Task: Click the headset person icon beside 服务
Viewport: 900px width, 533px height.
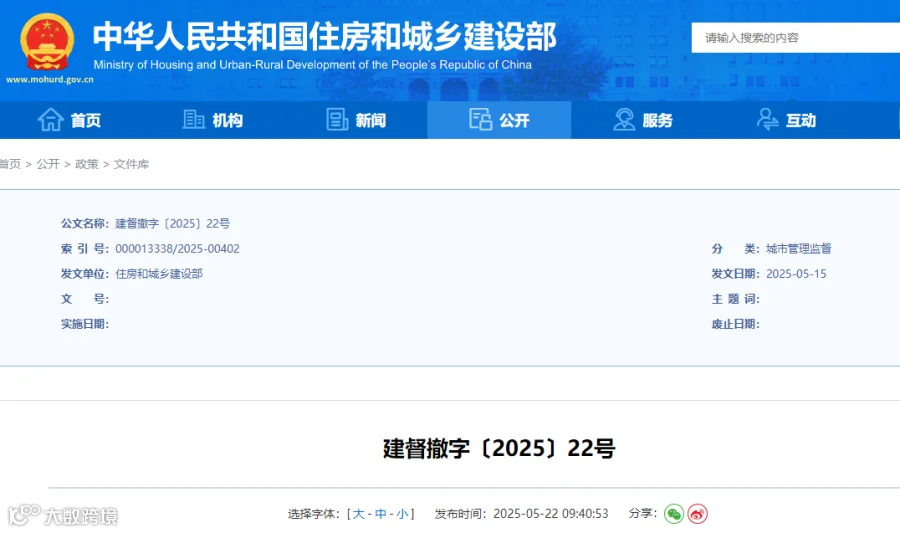Action: (624, 119)
